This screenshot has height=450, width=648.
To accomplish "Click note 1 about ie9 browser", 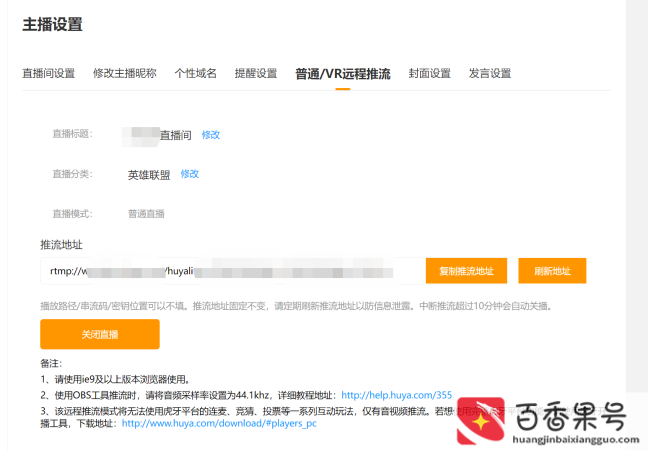I will click(115, 379).
